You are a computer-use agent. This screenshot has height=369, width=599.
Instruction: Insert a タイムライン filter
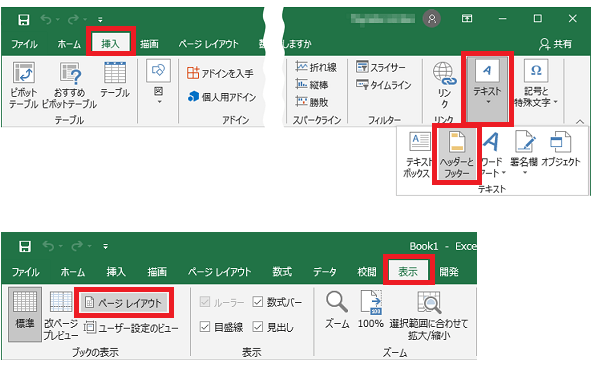click(384, 85)
